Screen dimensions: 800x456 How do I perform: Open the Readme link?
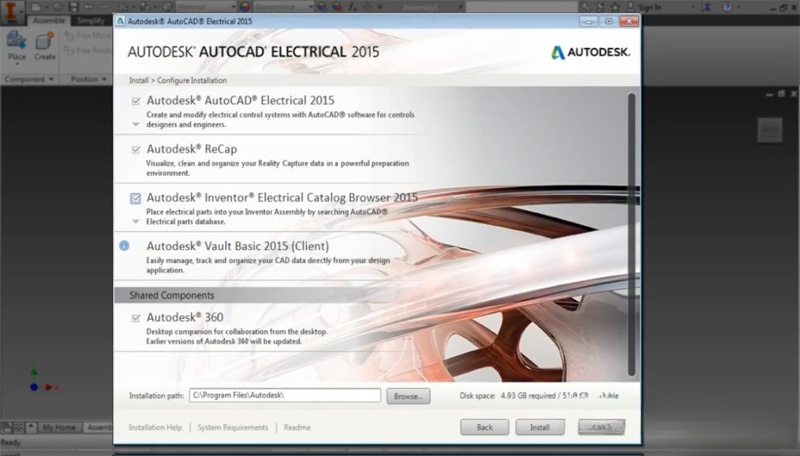pos(297,427)
